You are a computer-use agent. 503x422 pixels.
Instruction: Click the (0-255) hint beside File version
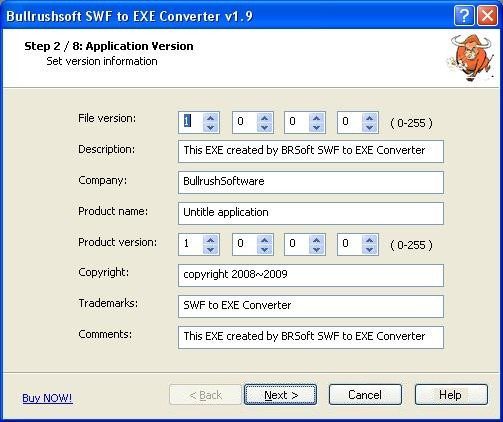(x=411, y=123)
